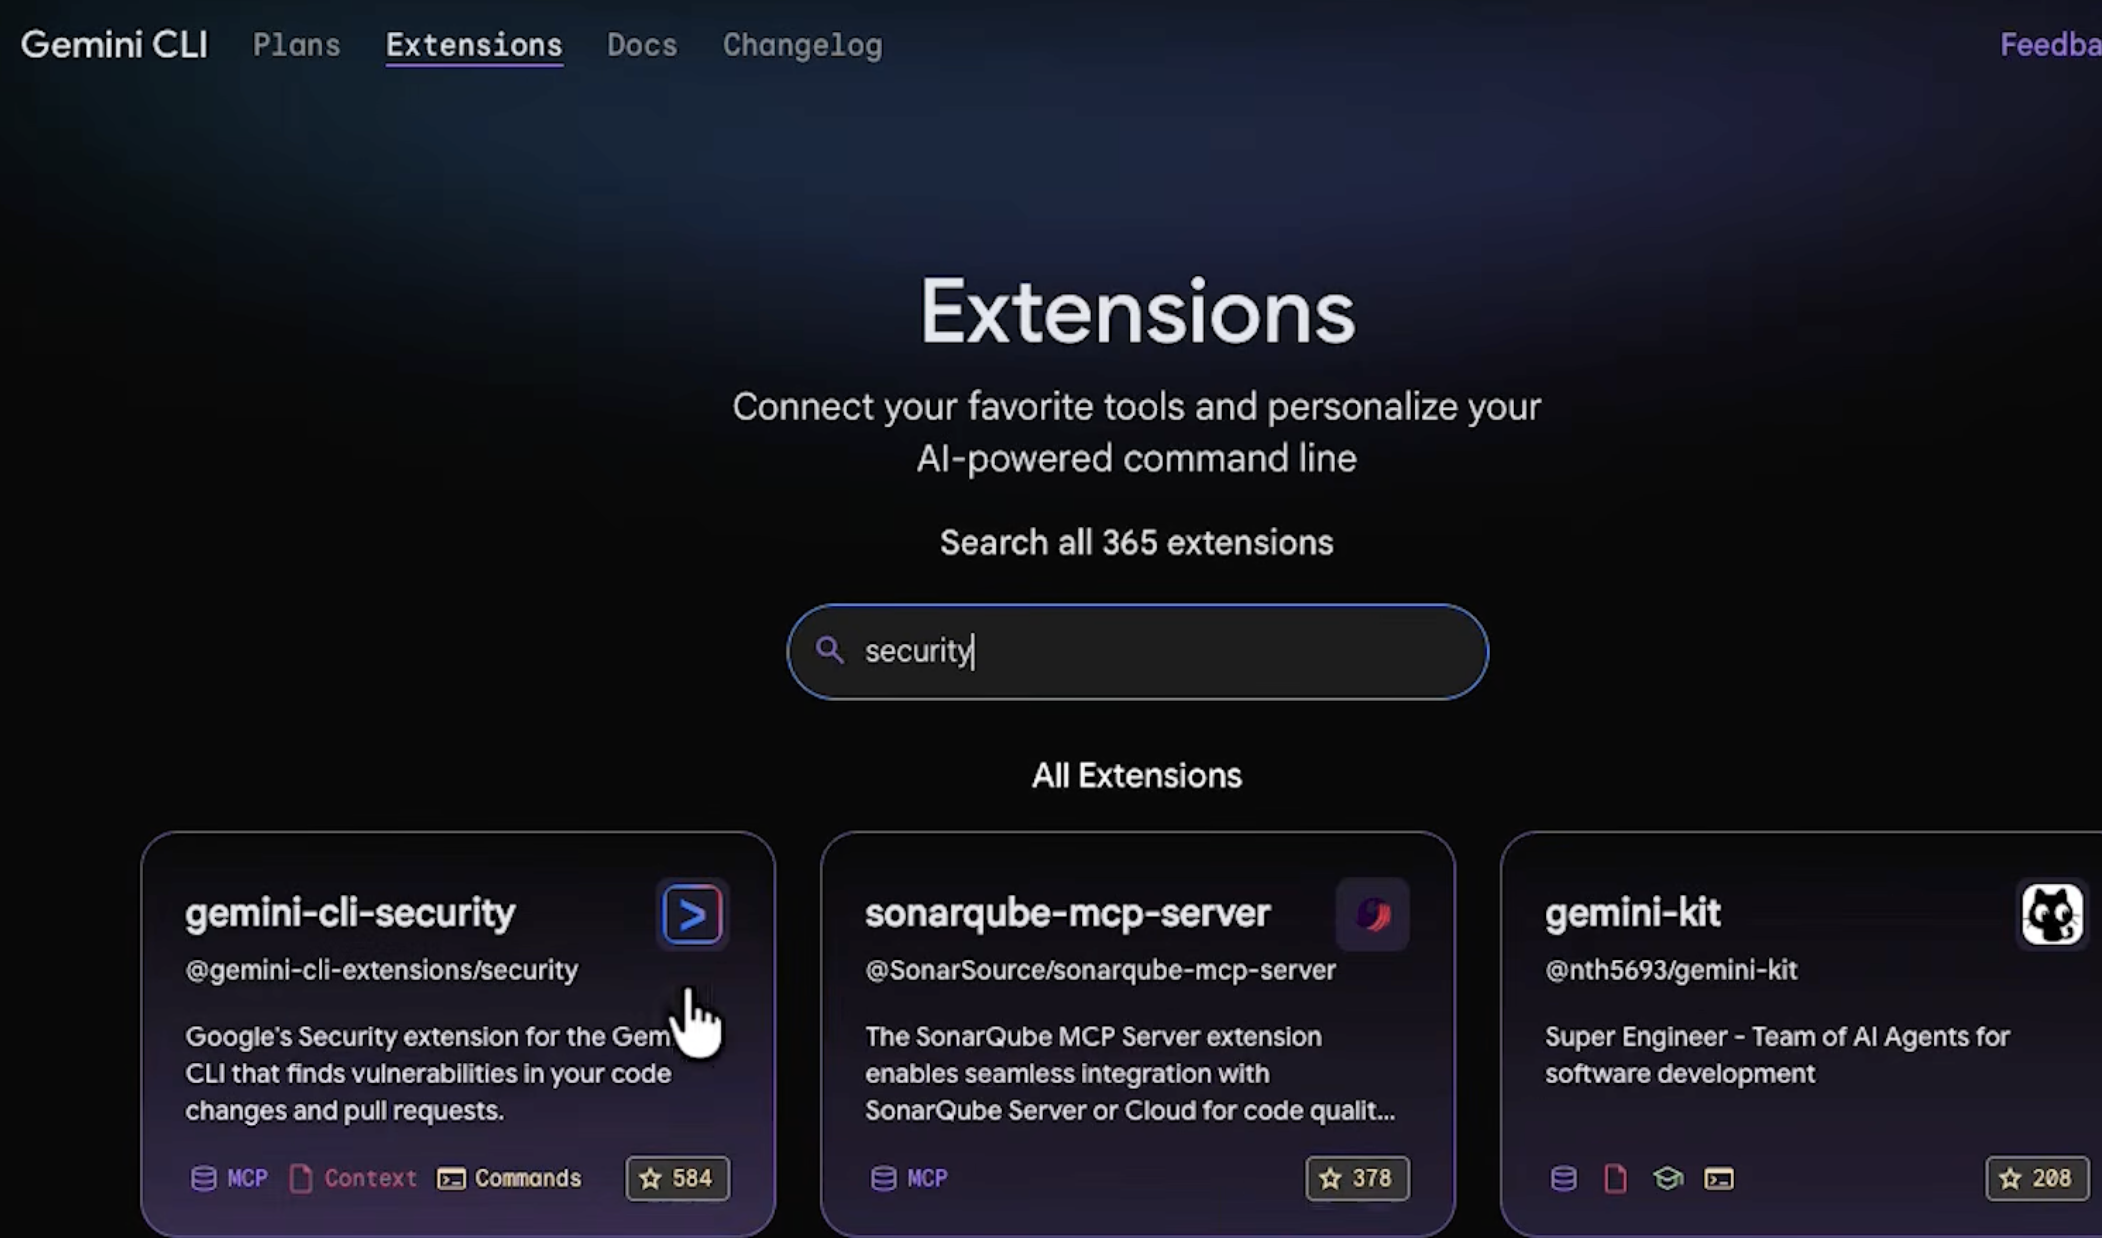Click the 378 stars button
Image resolution: width=2102 pixels, height=1238 pixels.
pyautogui.click(x=1357, y=1178)
